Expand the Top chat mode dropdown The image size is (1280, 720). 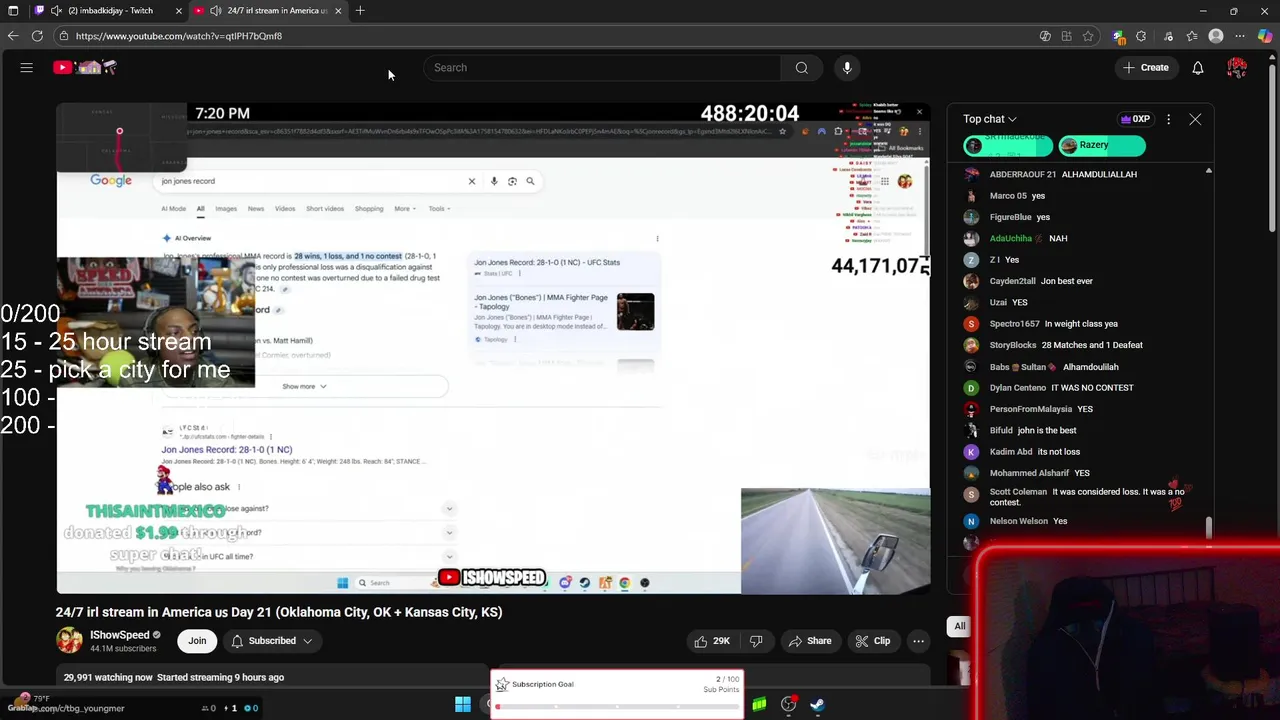[x=990, y=119]
